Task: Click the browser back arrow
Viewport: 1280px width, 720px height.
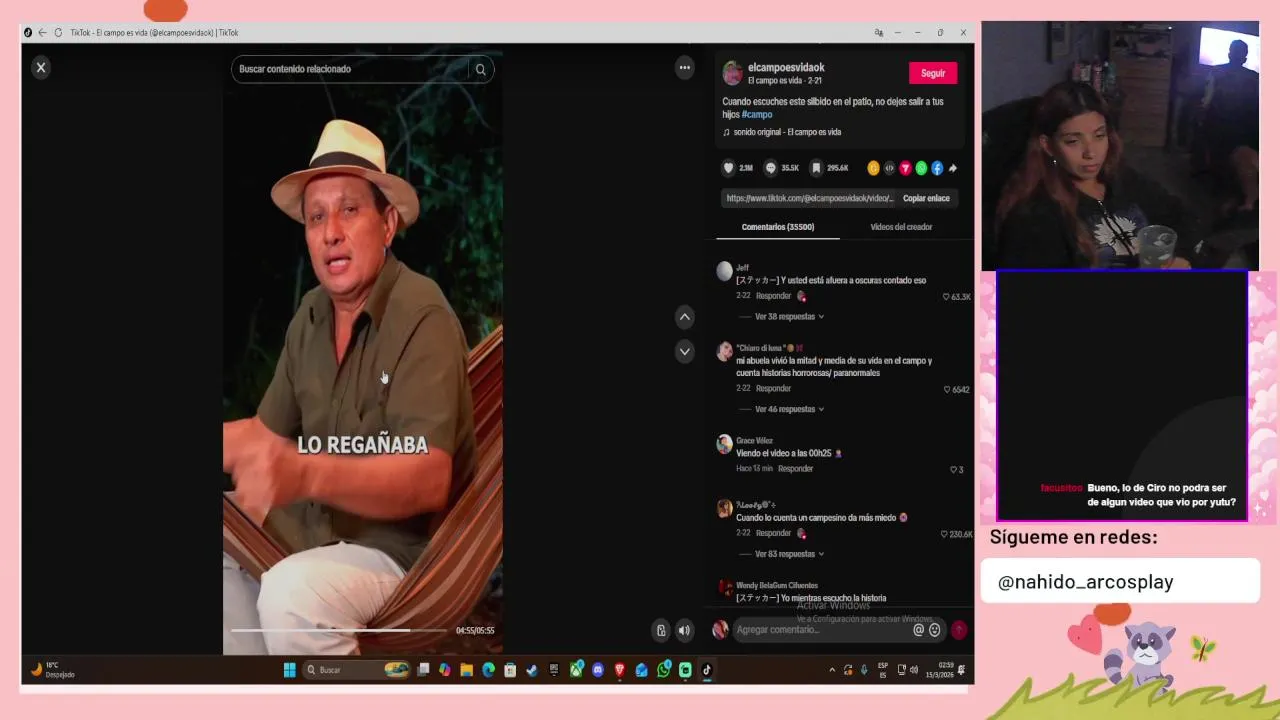Action: coord(42,32)
